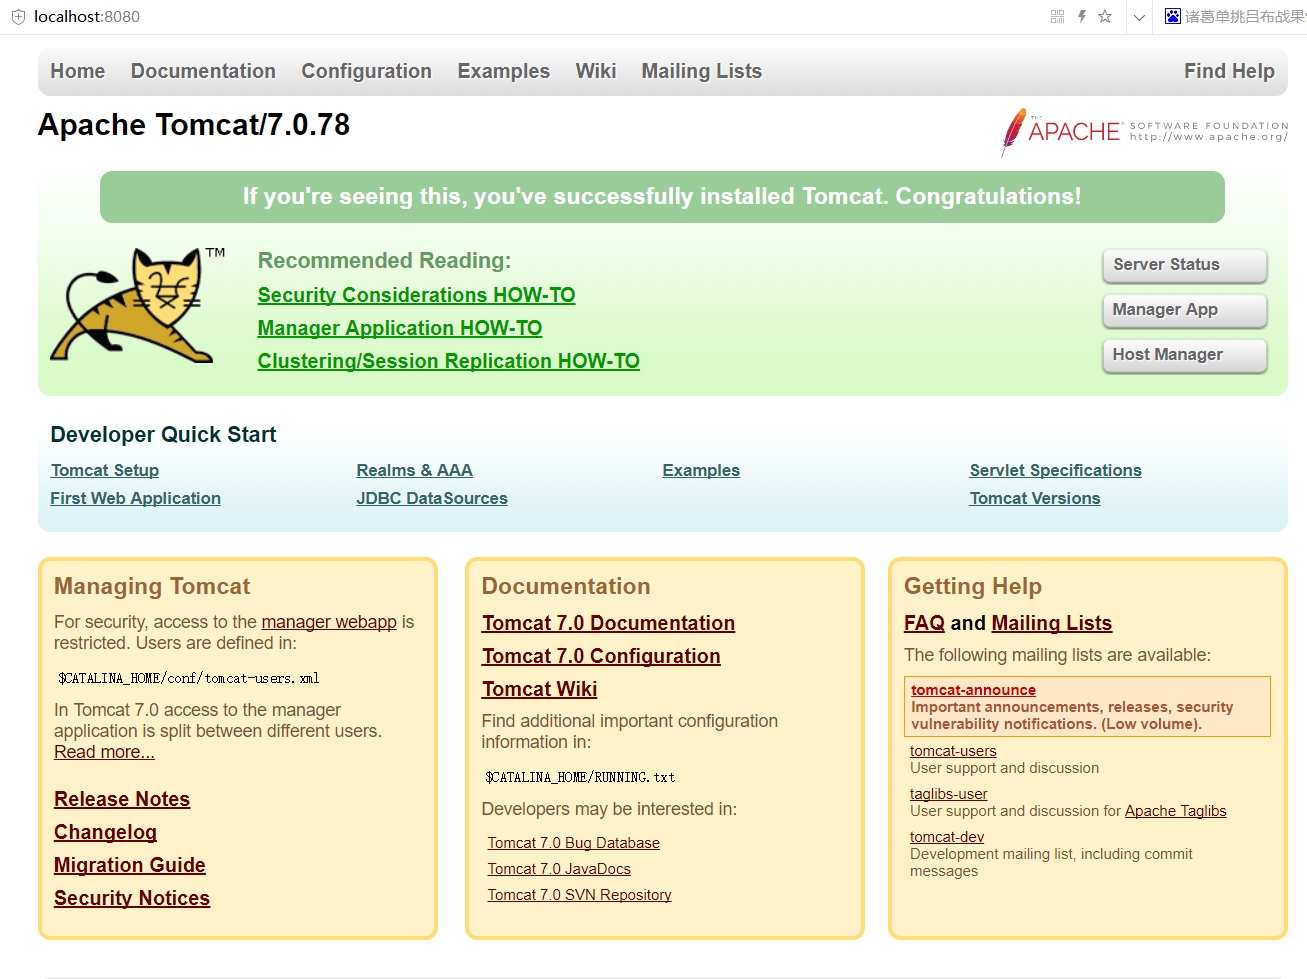Open Clustering/Session Replication HOW-TO link
The width and height of the screenshot is (1307, 979).
coord(449,361)
